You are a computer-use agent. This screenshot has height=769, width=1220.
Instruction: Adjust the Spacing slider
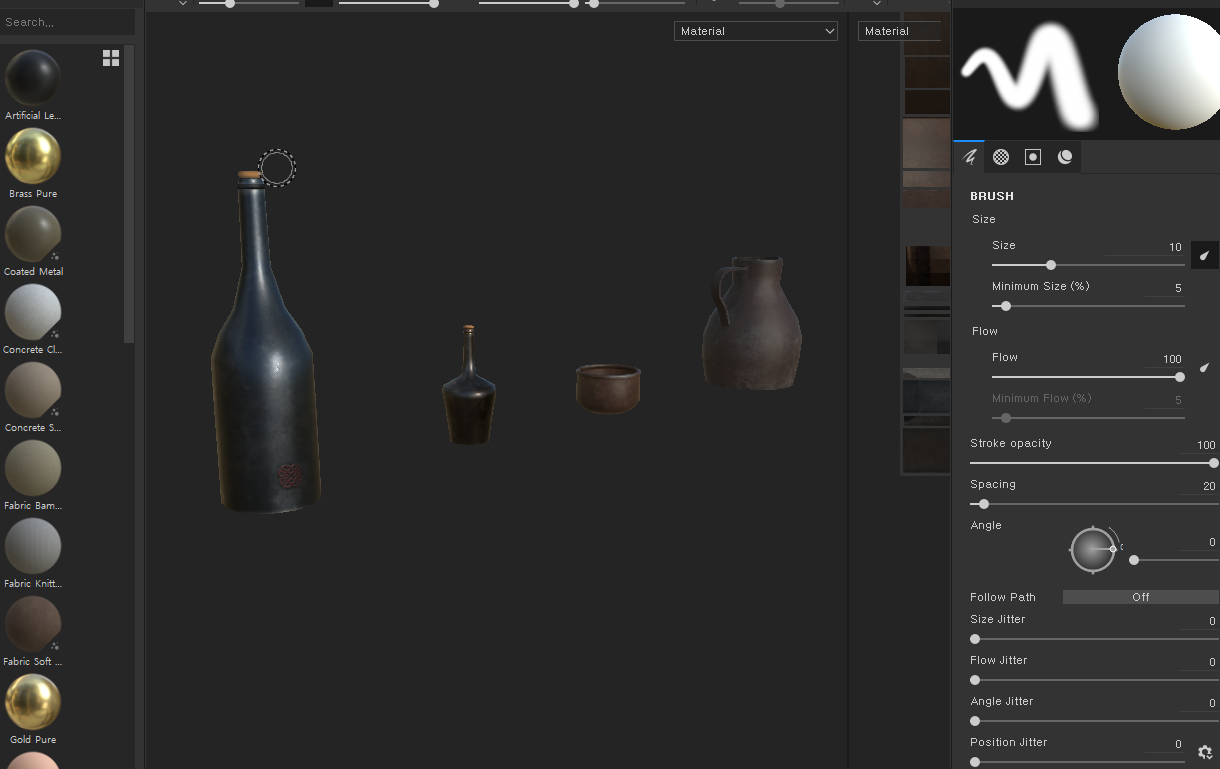click(1094, 504)
